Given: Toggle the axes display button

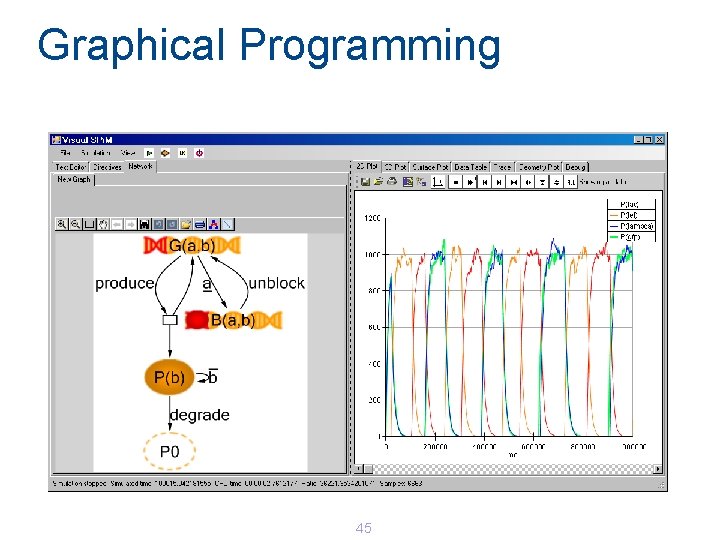Looking at the screenshot, I should [x=438, y=182].
